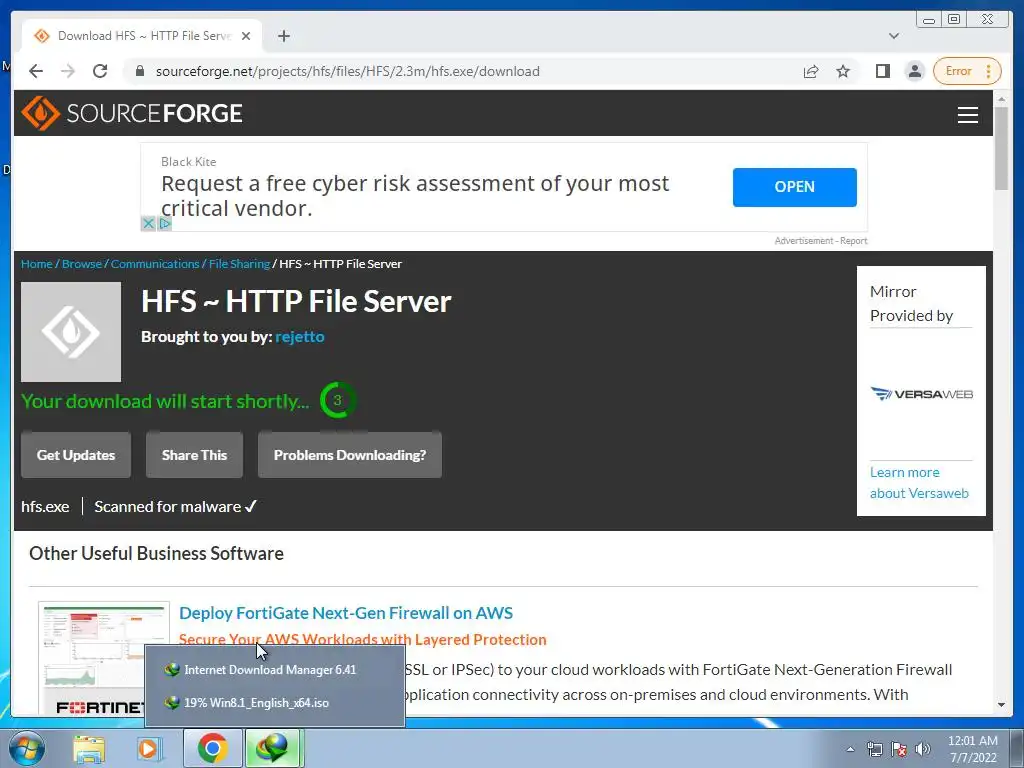
Task: Click the Advertisement - Report link
Action: click(821, 241)
